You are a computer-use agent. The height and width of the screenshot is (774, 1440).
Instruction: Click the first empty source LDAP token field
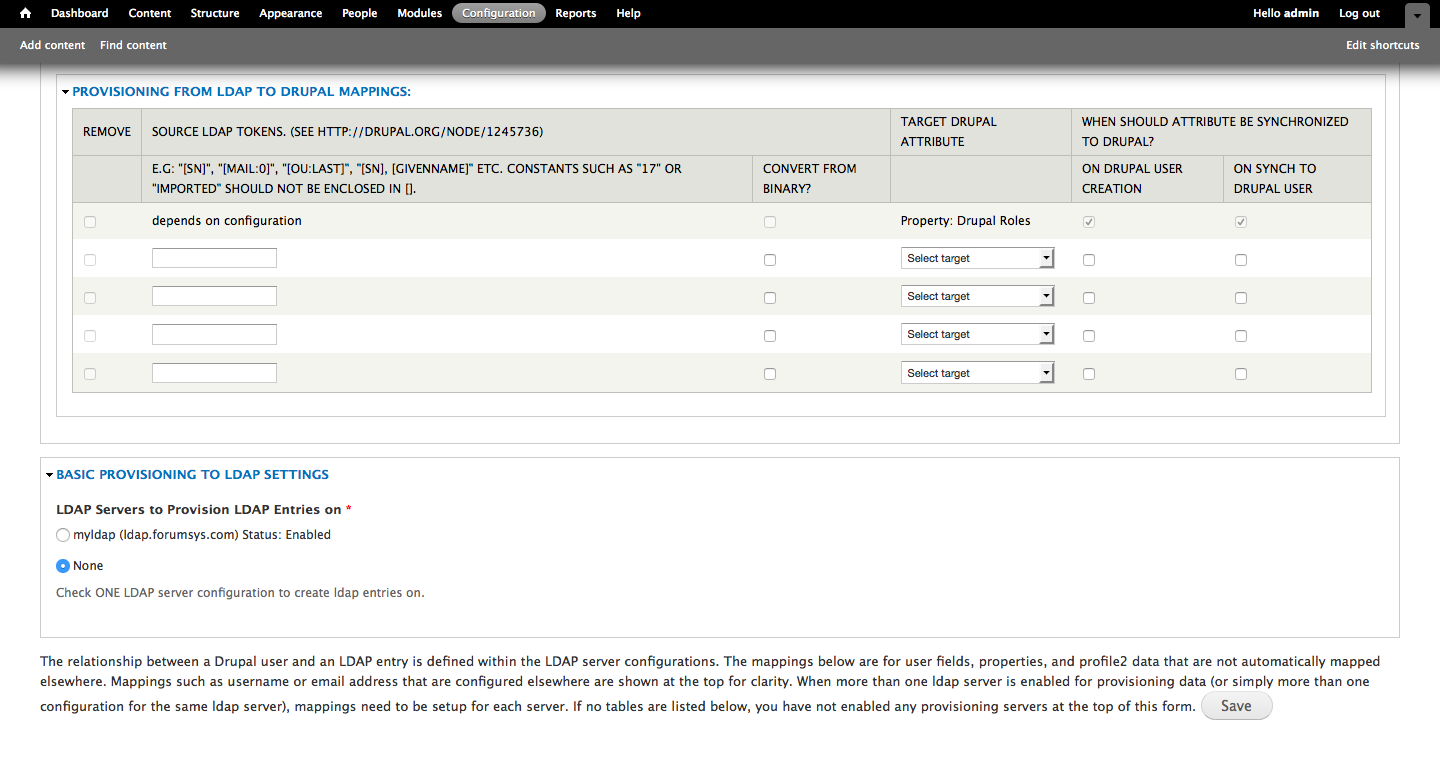tap(214, 258)
